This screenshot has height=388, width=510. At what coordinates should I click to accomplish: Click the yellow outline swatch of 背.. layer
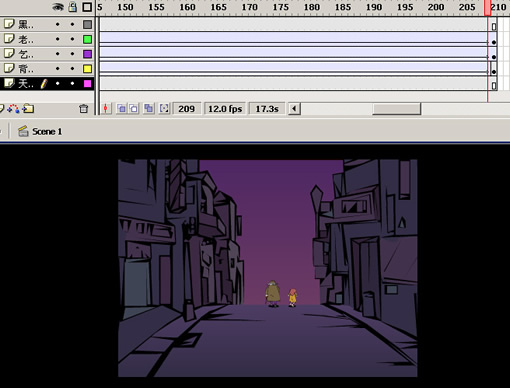click(87, 69)
